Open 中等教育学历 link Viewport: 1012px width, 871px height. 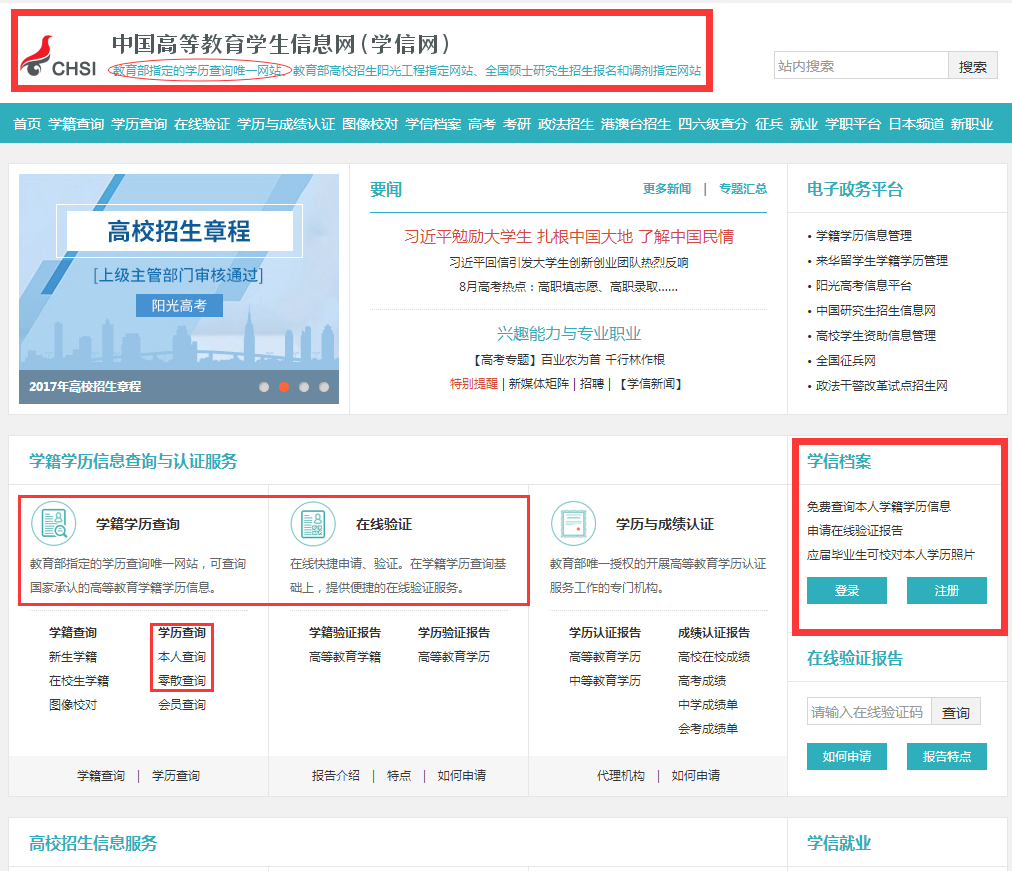[x=605, y=681]
